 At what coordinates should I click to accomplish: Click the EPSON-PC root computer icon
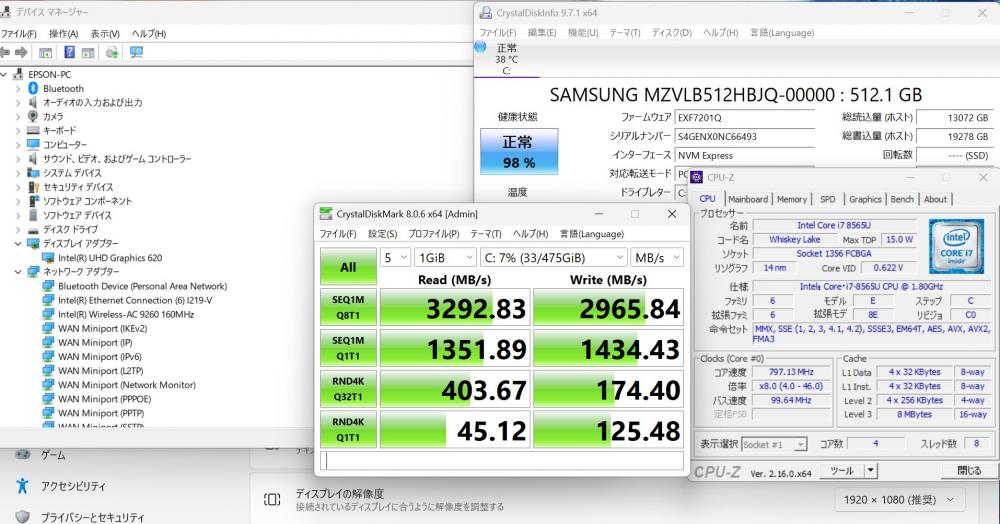(x=18, y=74)
